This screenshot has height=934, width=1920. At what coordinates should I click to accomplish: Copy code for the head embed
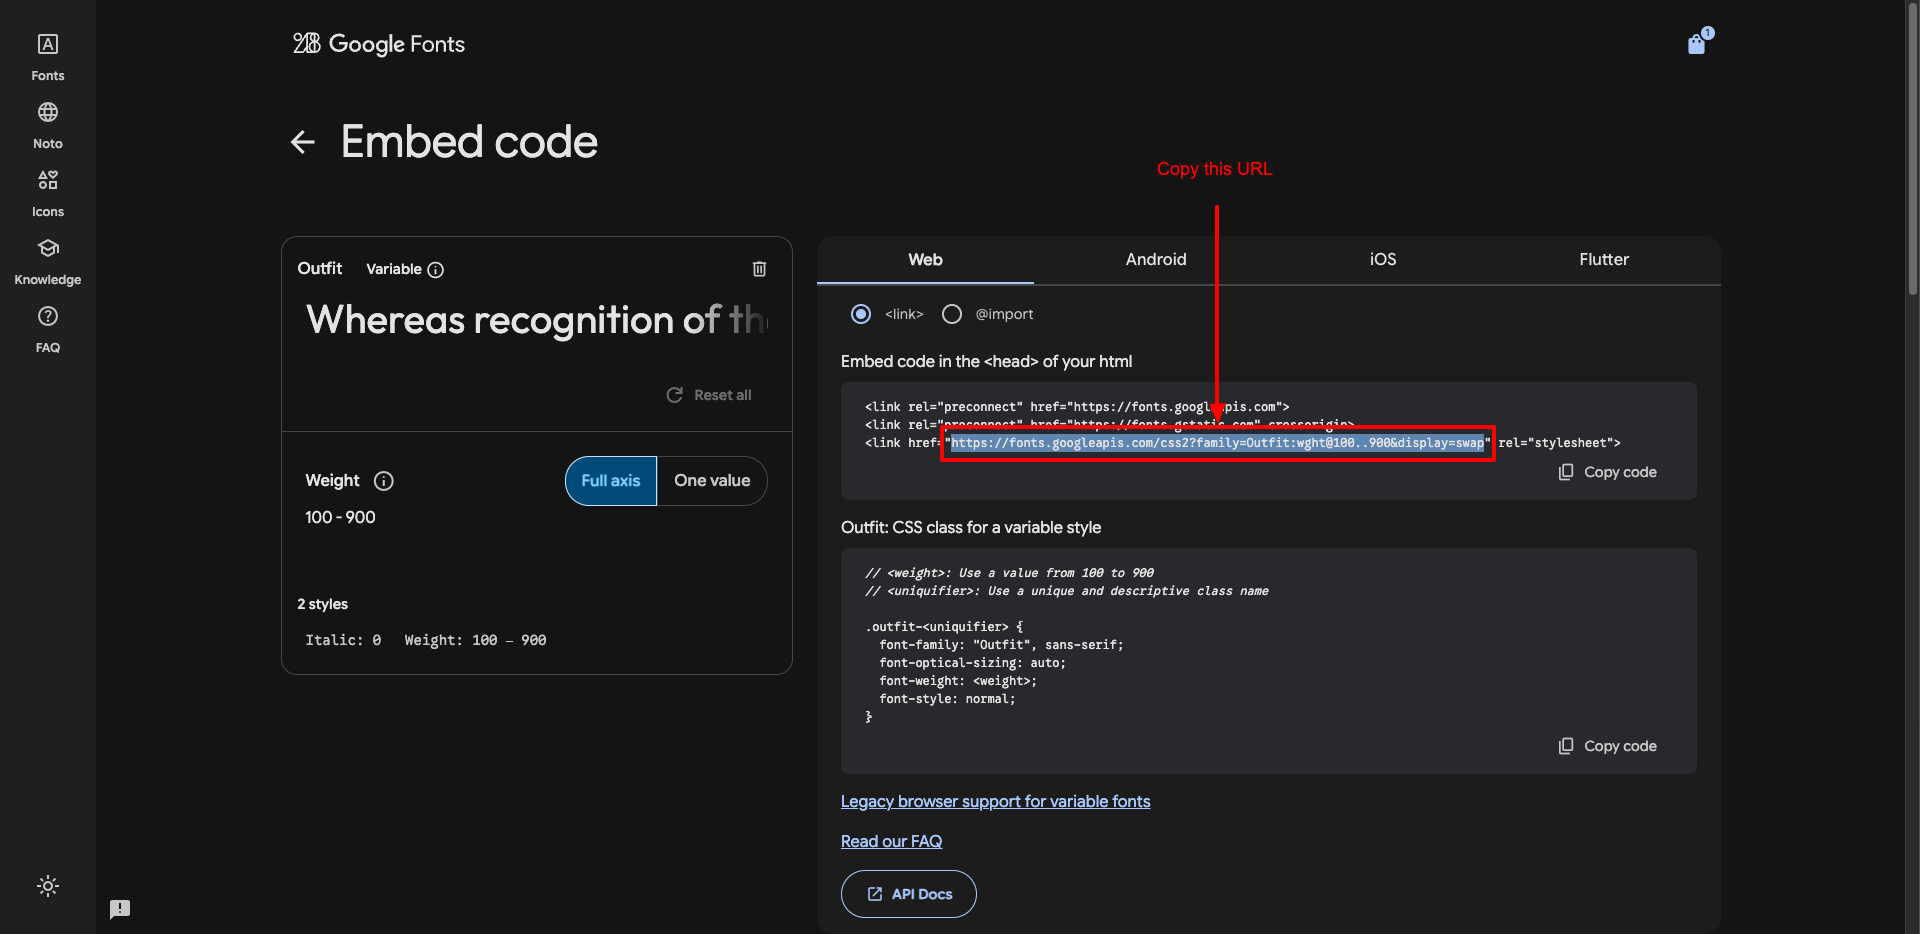click(1608, 472)
